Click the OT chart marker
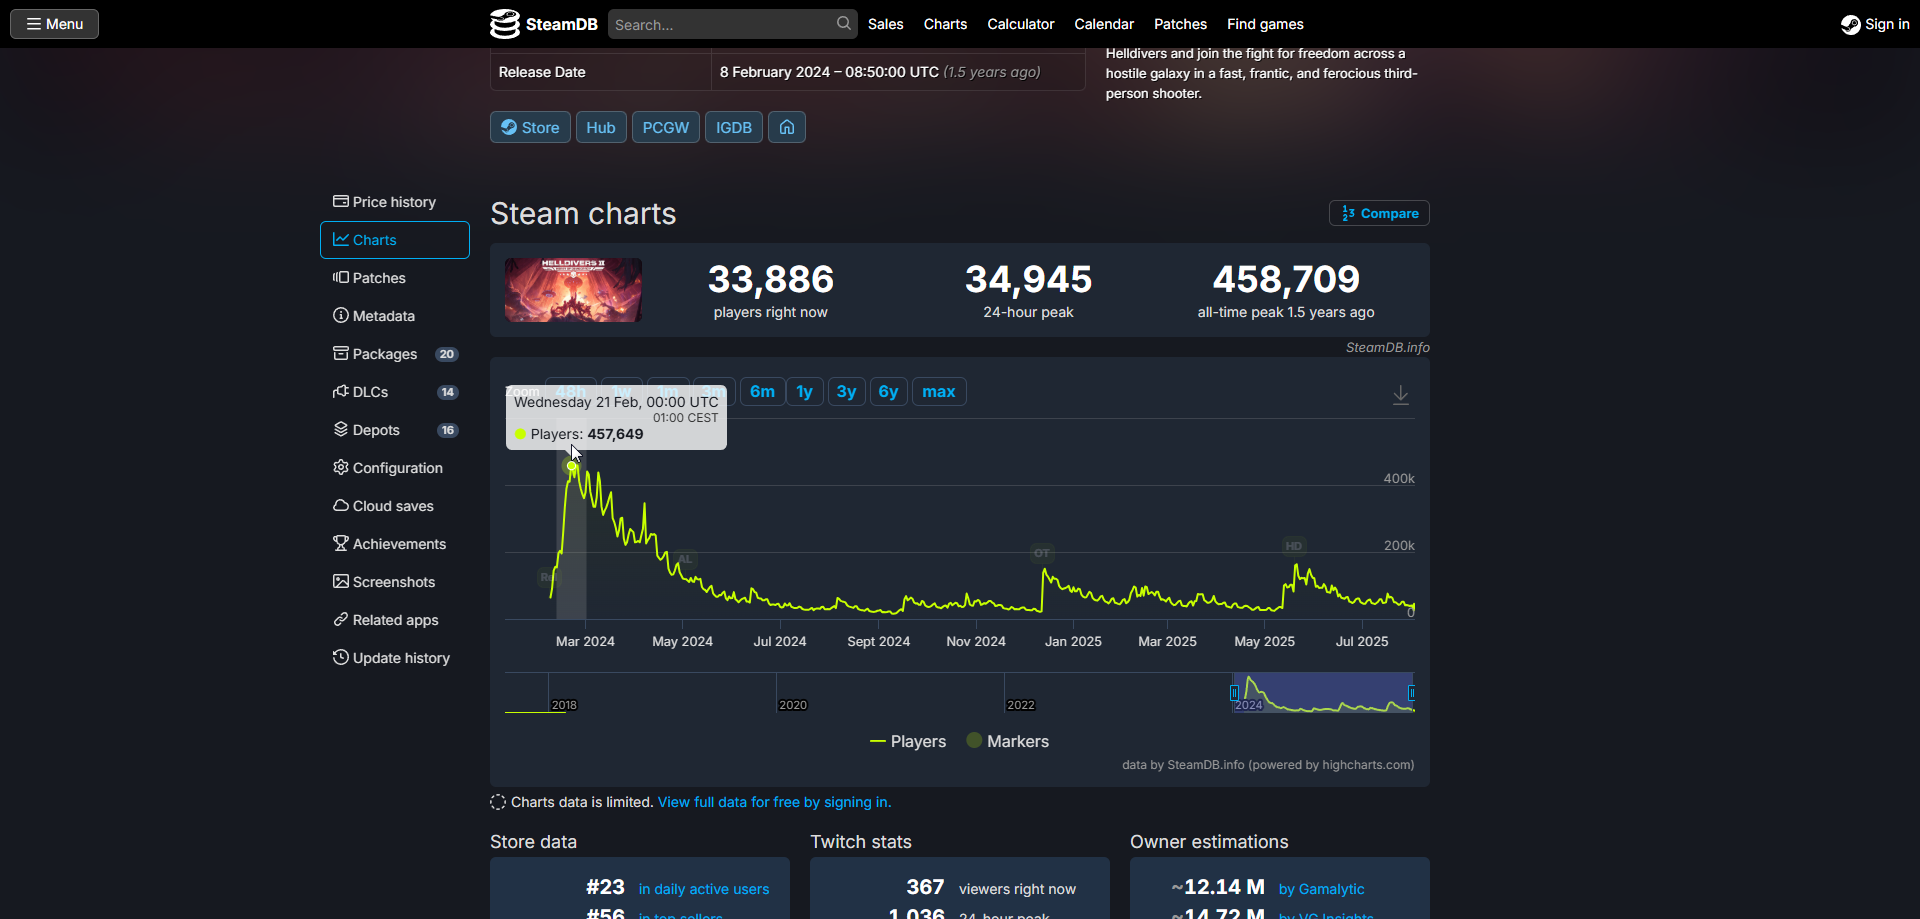The image size is (1920, 919). 1042,553
